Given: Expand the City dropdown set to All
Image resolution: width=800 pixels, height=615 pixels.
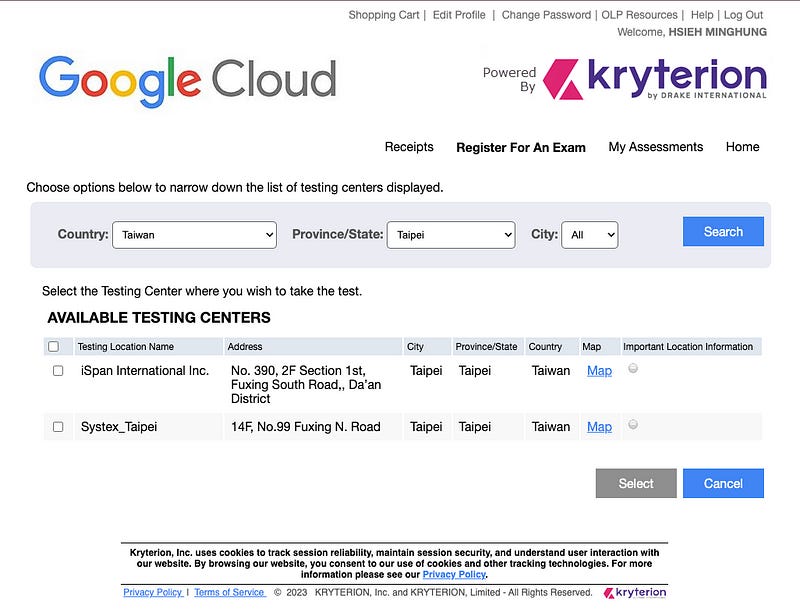Looking at the screenshot, I should pyautogui.click(x=590, y=234).
